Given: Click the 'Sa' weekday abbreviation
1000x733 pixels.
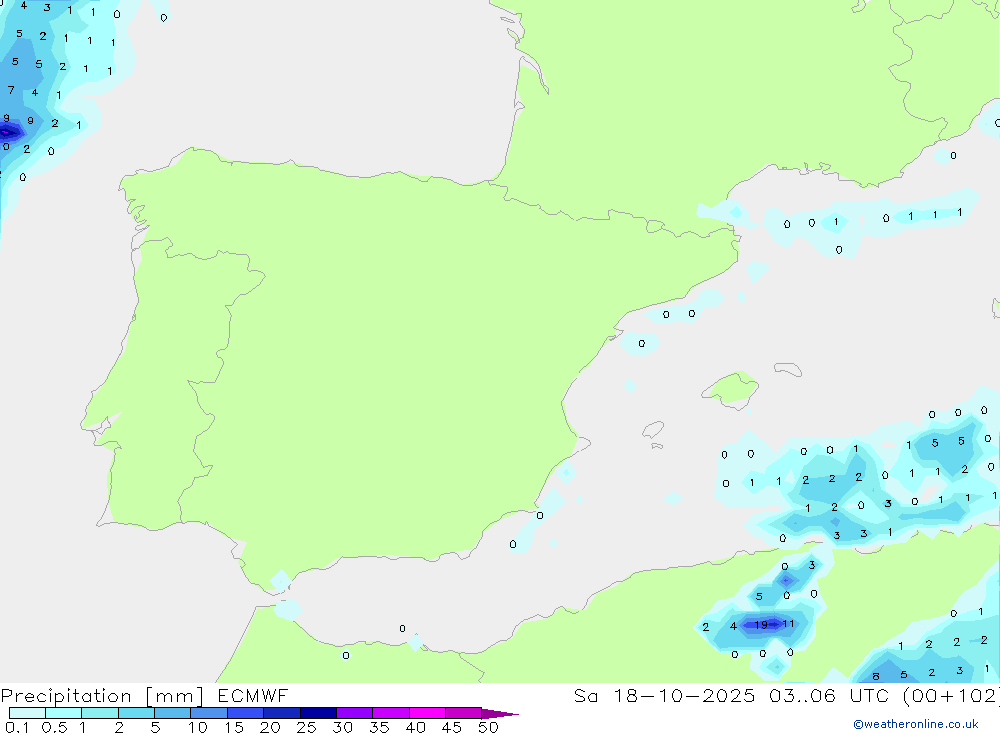Looking at the screenshot, I should pyautogui.click(x=585, y=695).
